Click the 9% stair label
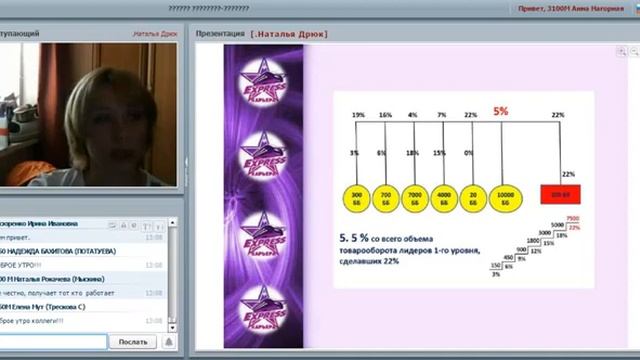This screenshot has width=640, height=360. coord(521,259)
